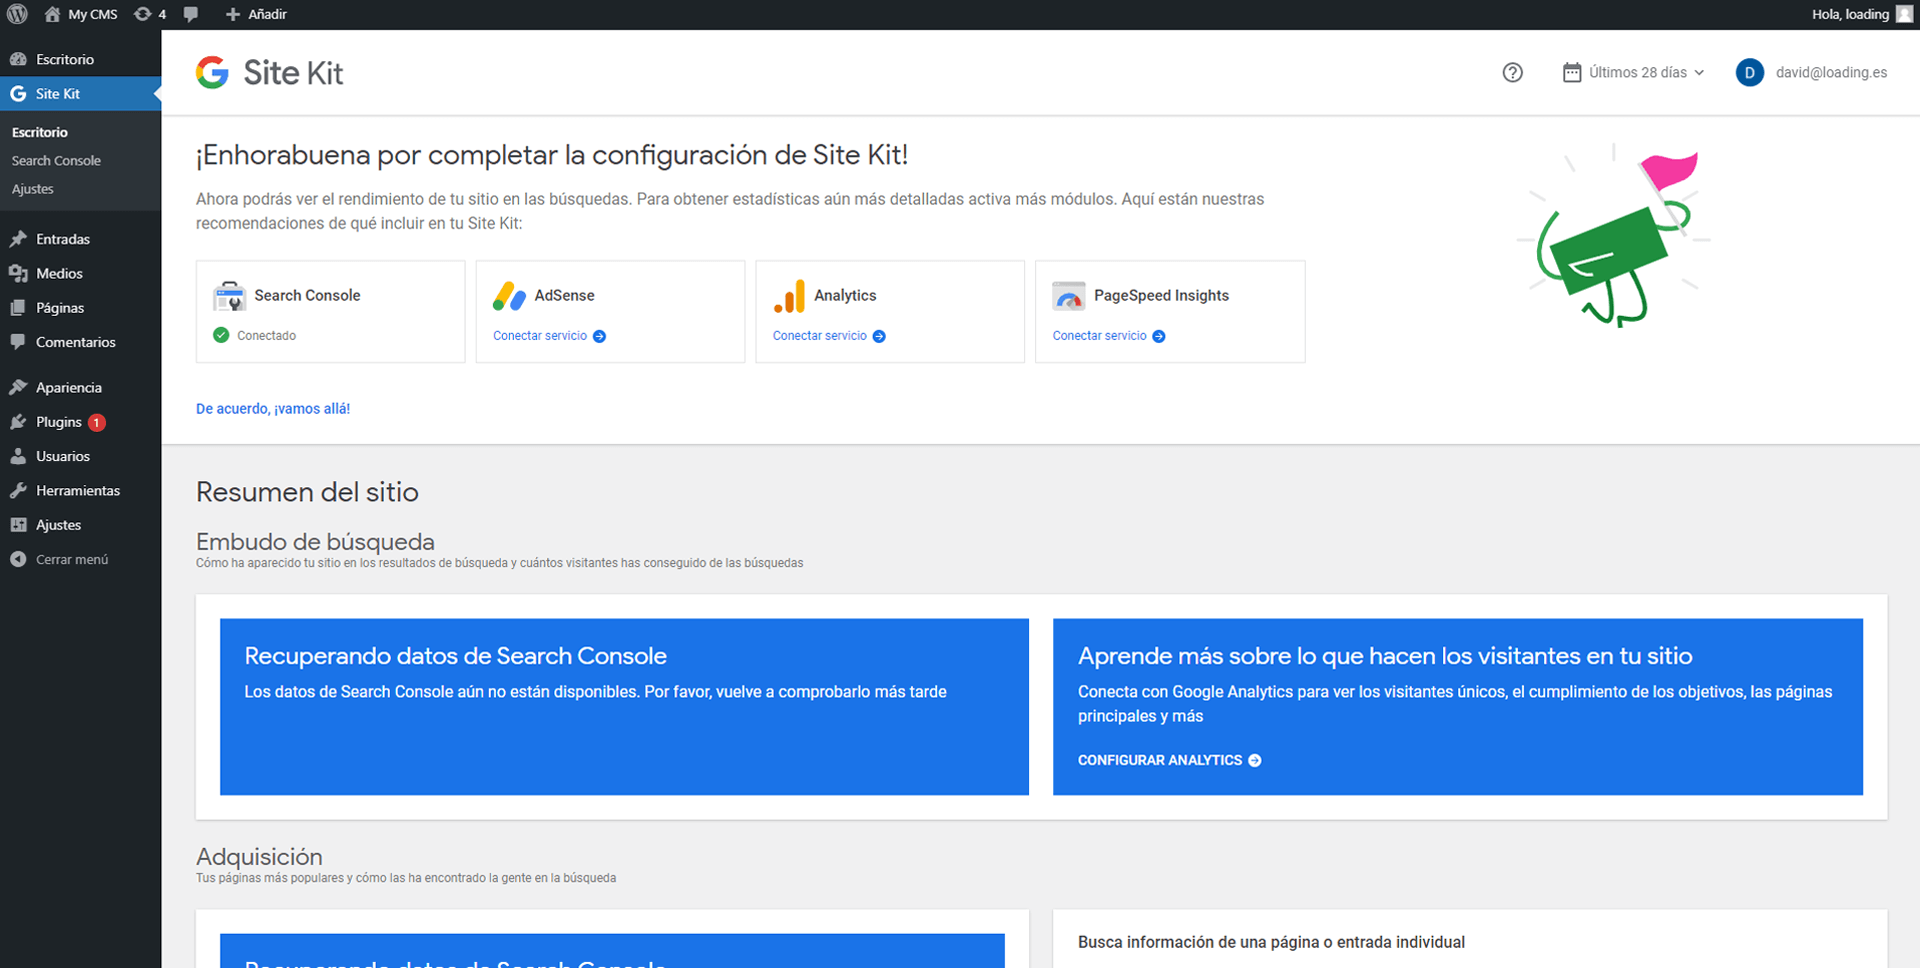Click De acuerdo, ¡vamos allá! link
Screen dimensions: 1920x968
point(273,408)
